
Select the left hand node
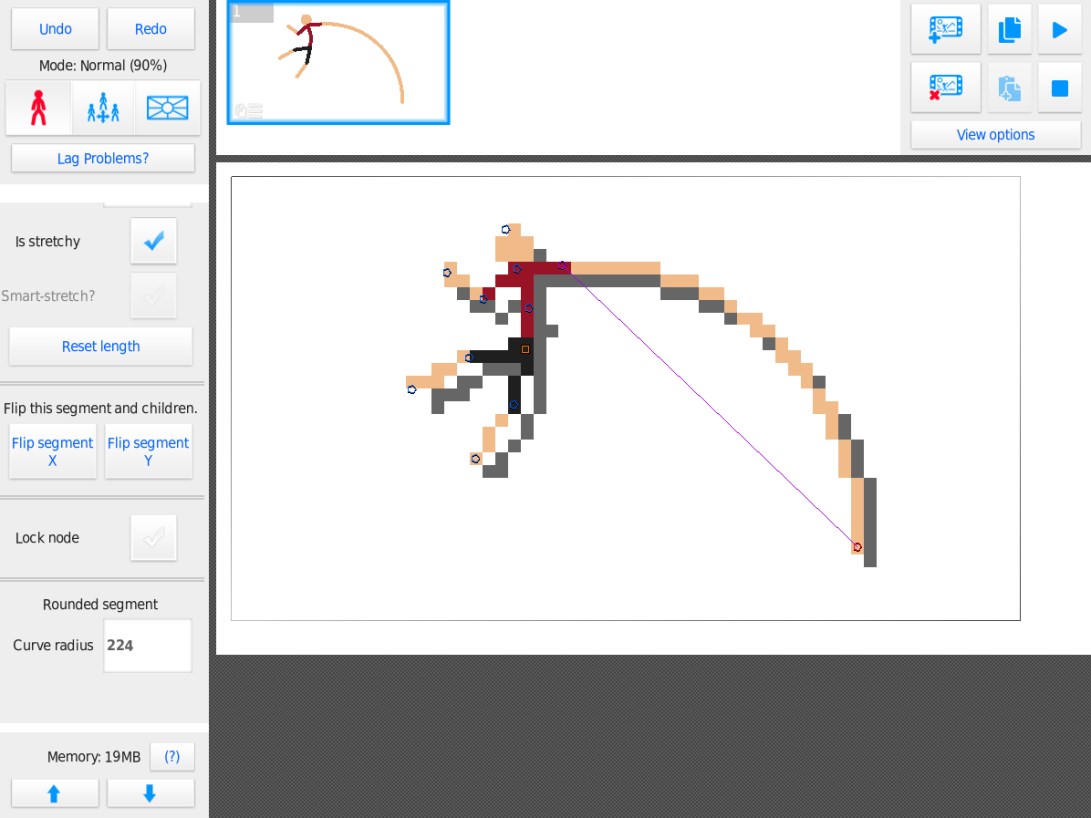click(447, 273)
